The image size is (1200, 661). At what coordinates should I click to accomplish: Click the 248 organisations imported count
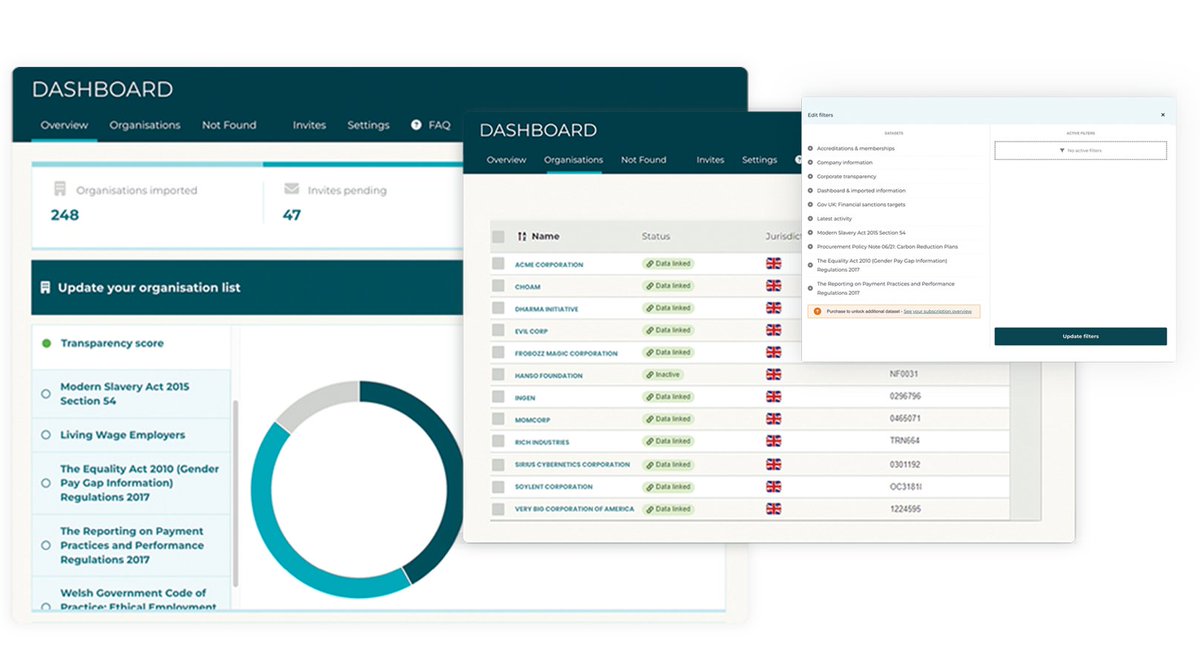(x=65, y=215)
